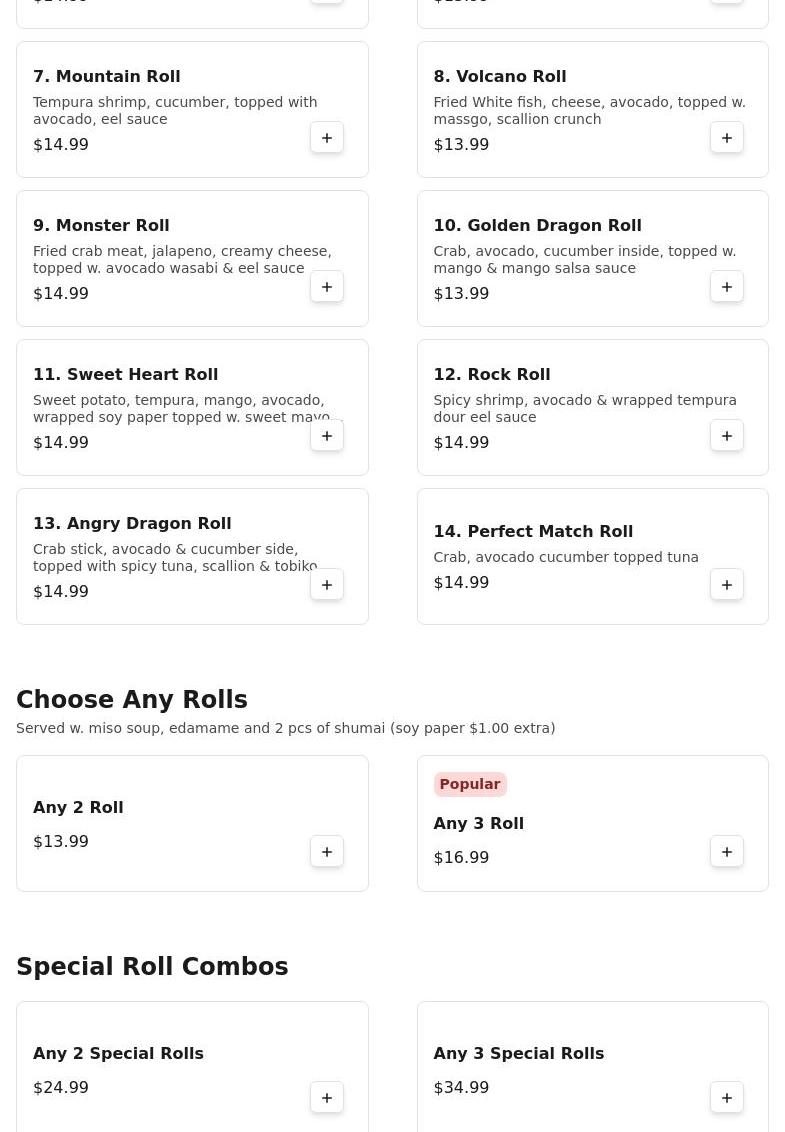This screenshot has width=785, height=1132.
Task: Add Any 2 Roll combo
Action: [327, 852]
